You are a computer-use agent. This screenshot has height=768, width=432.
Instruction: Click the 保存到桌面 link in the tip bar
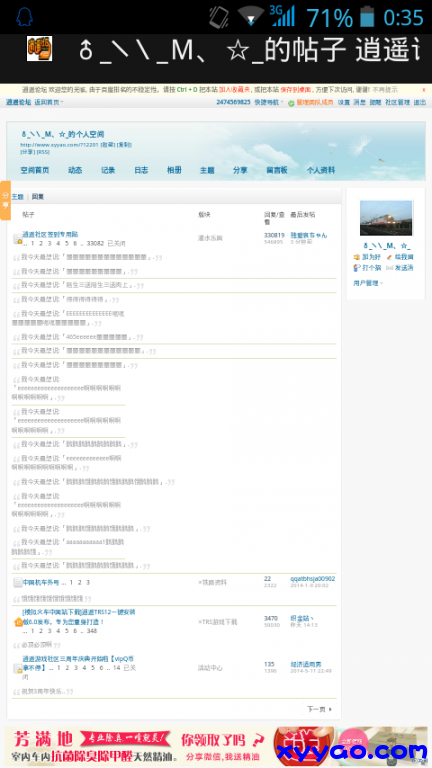tap(298, 90)
